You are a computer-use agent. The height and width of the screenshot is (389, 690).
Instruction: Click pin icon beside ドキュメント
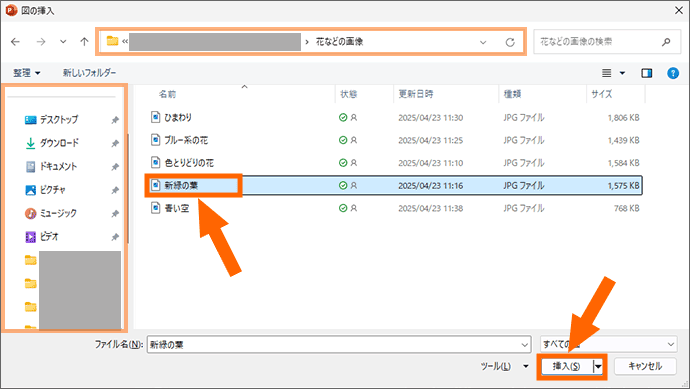115,167
